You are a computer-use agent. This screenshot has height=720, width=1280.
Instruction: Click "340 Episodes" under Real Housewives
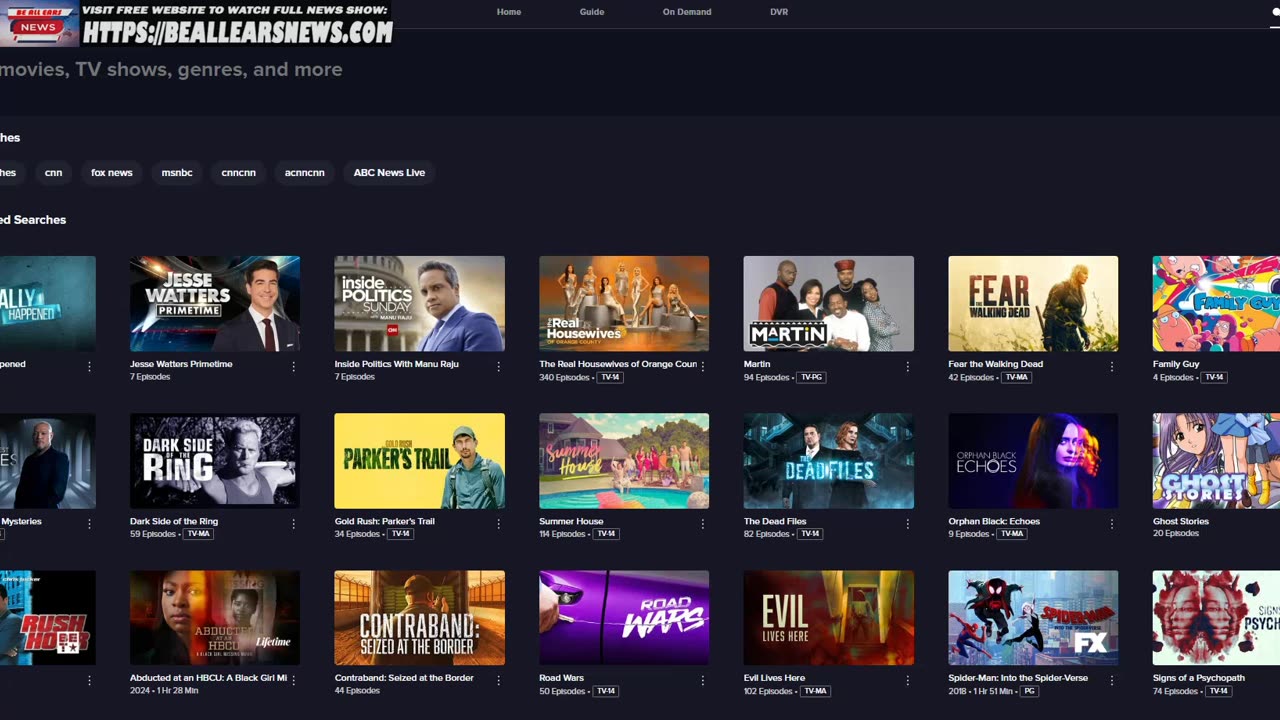click(564, 378)
